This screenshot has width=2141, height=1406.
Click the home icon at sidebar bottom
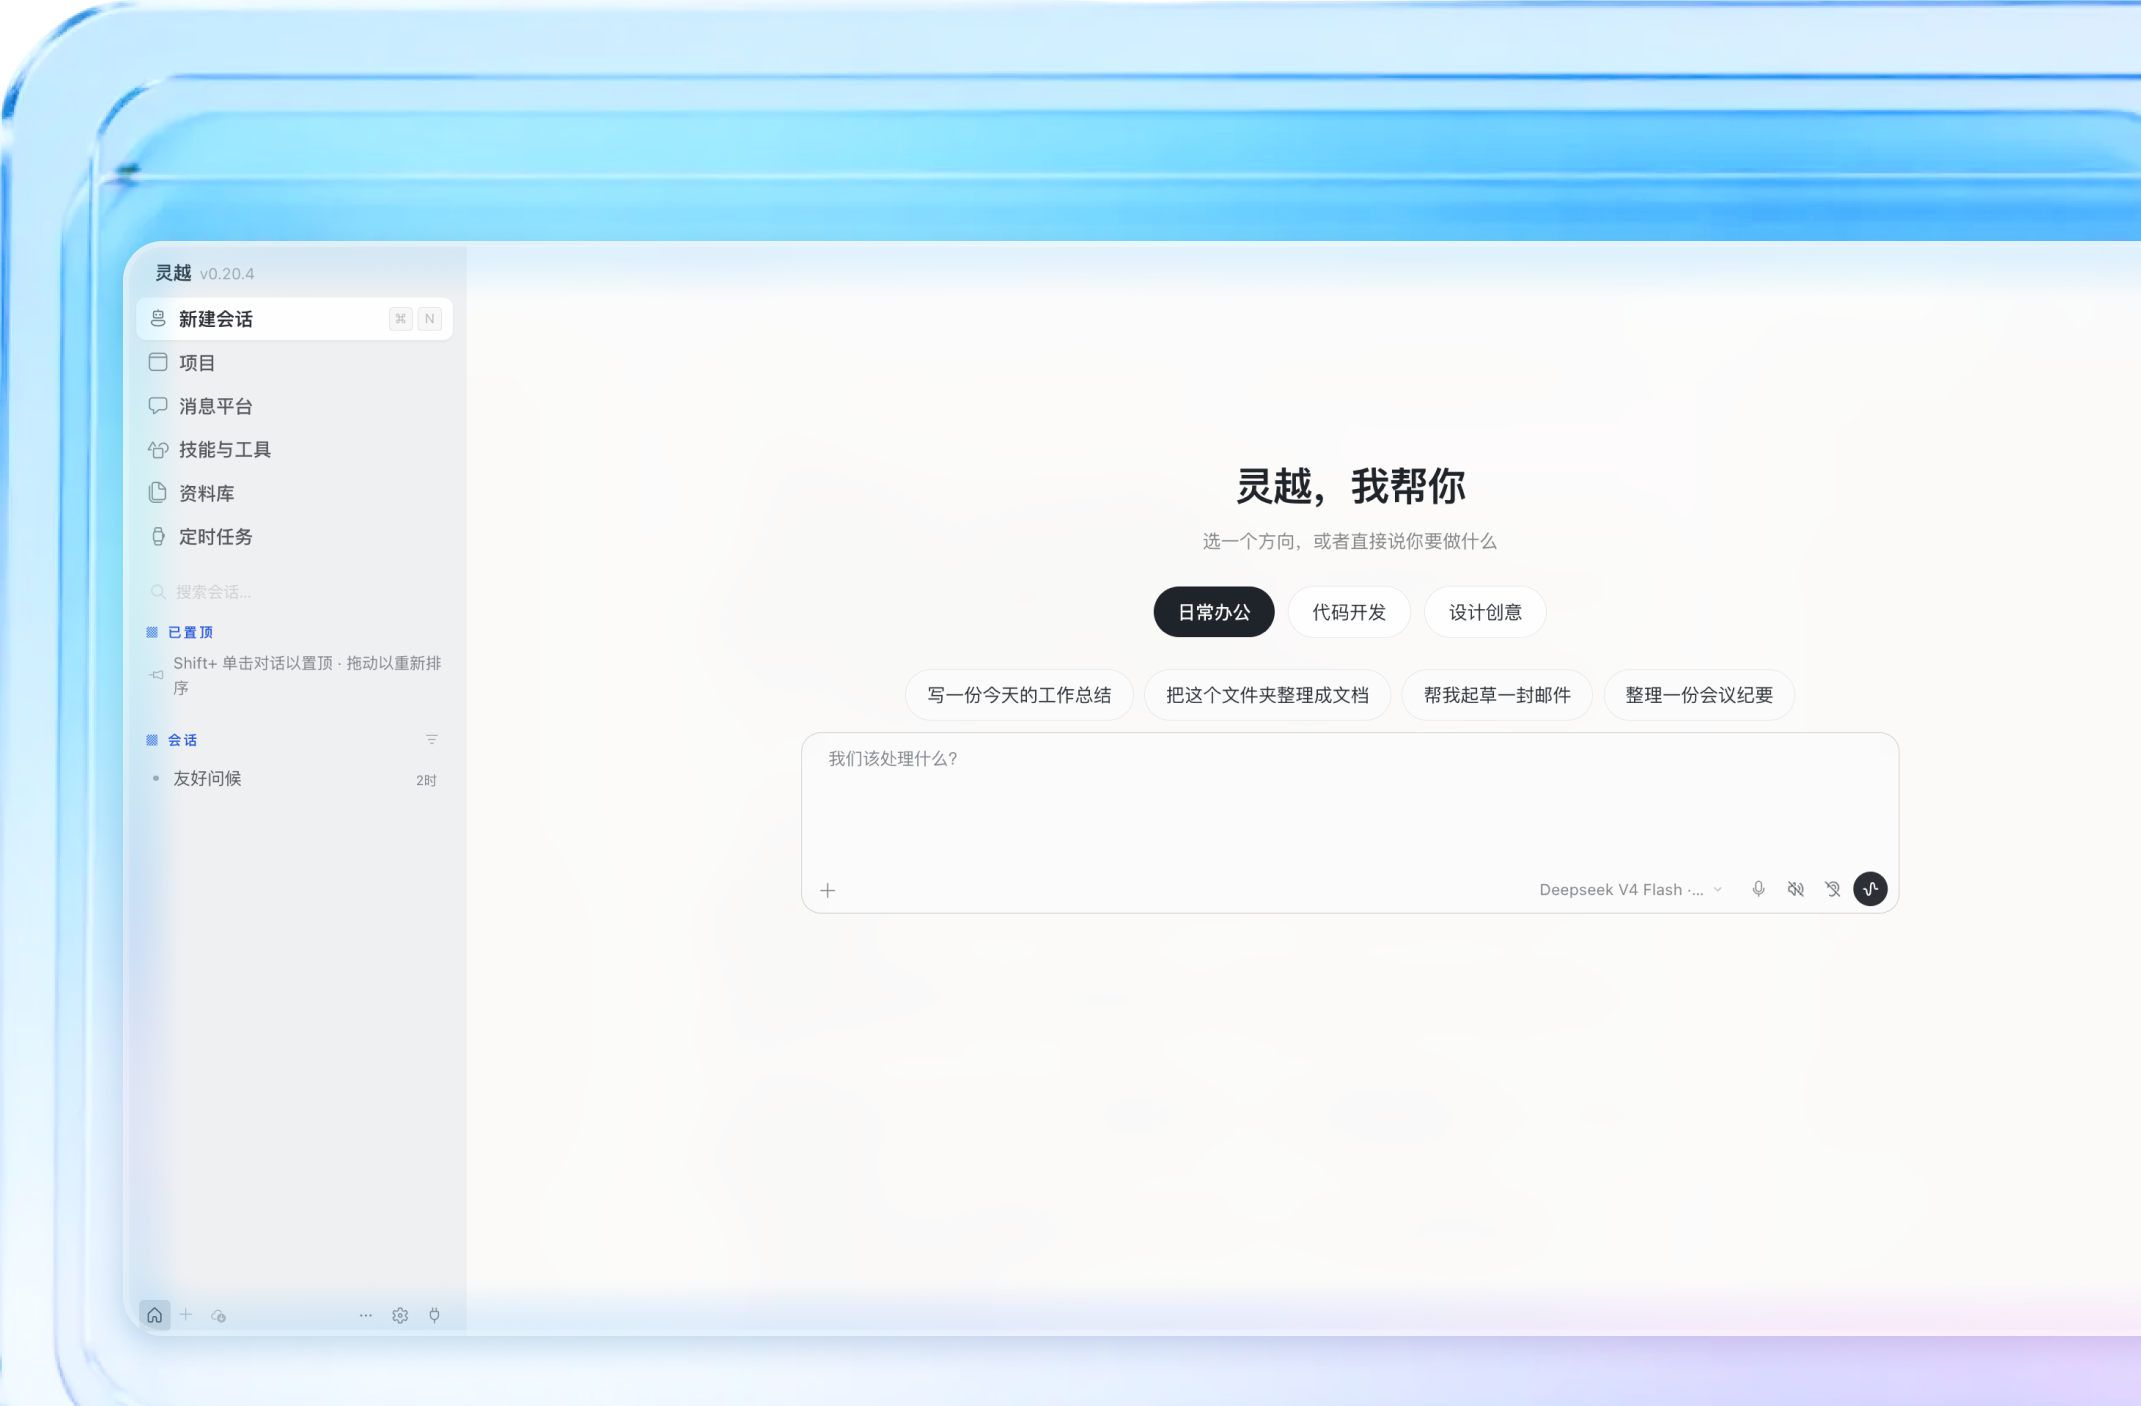[x=155, y=1315]
